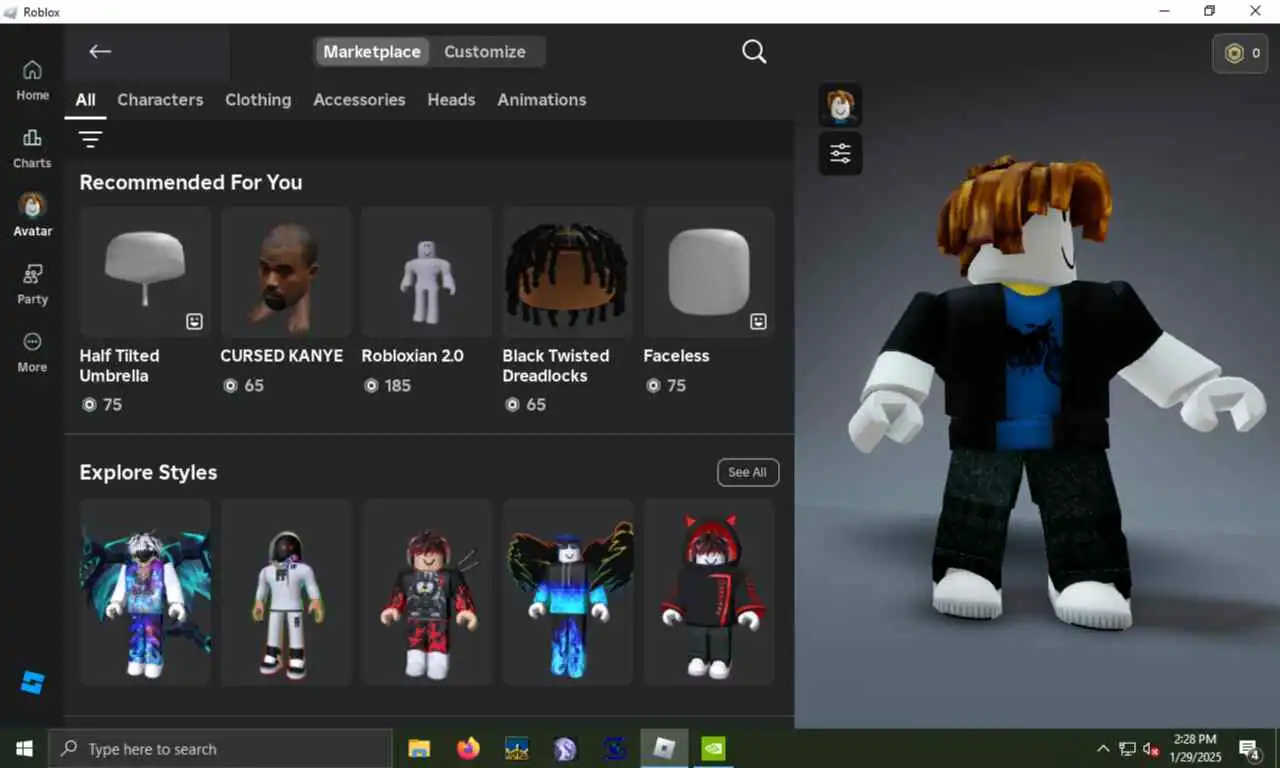Viewport: 1280px width, 768px height.
Task: Click the taskbar clock showing 2:28 PM
Action: pyautogui.click(x=1195, y=748)
